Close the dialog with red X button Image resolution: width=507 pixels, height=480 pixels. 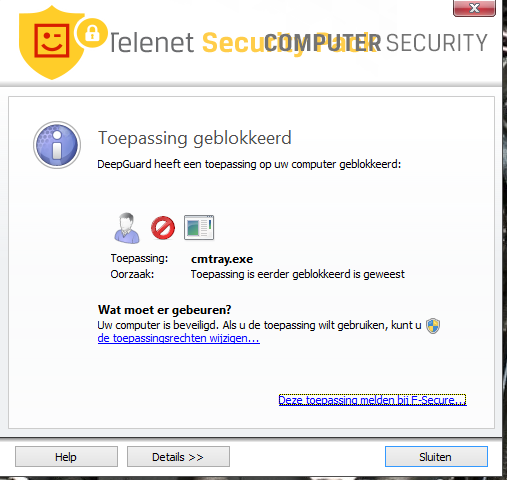click(474, 8)
